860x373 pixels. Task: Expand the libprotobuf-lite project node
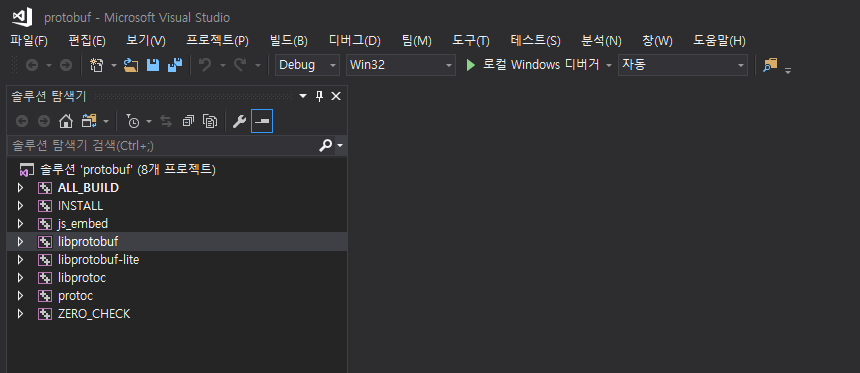(21, 259)
